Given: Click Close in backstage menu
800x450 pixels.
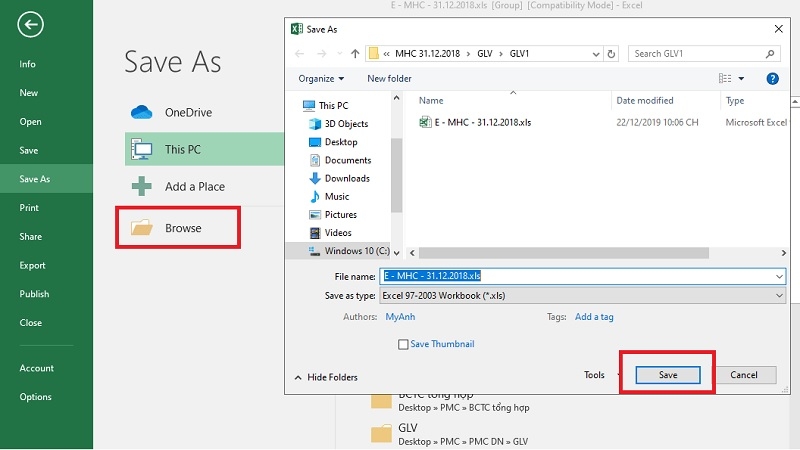Looking at the screenshot, I should [x=31, y=322].
